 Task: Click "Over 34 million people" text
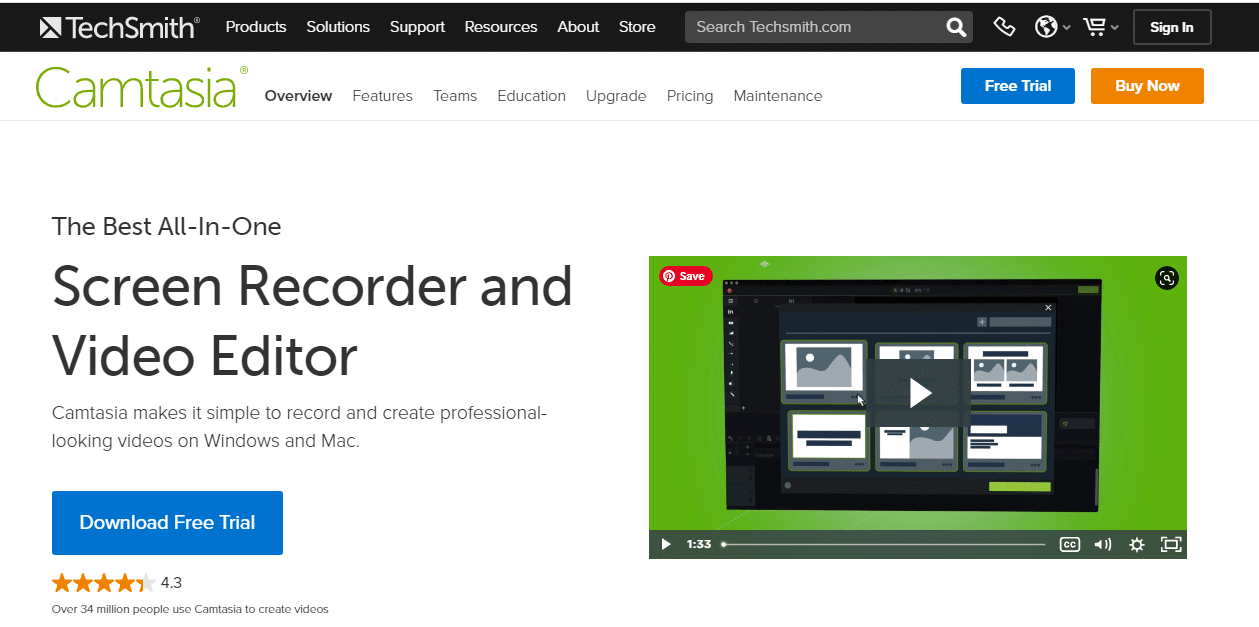[x=190, y=609]
